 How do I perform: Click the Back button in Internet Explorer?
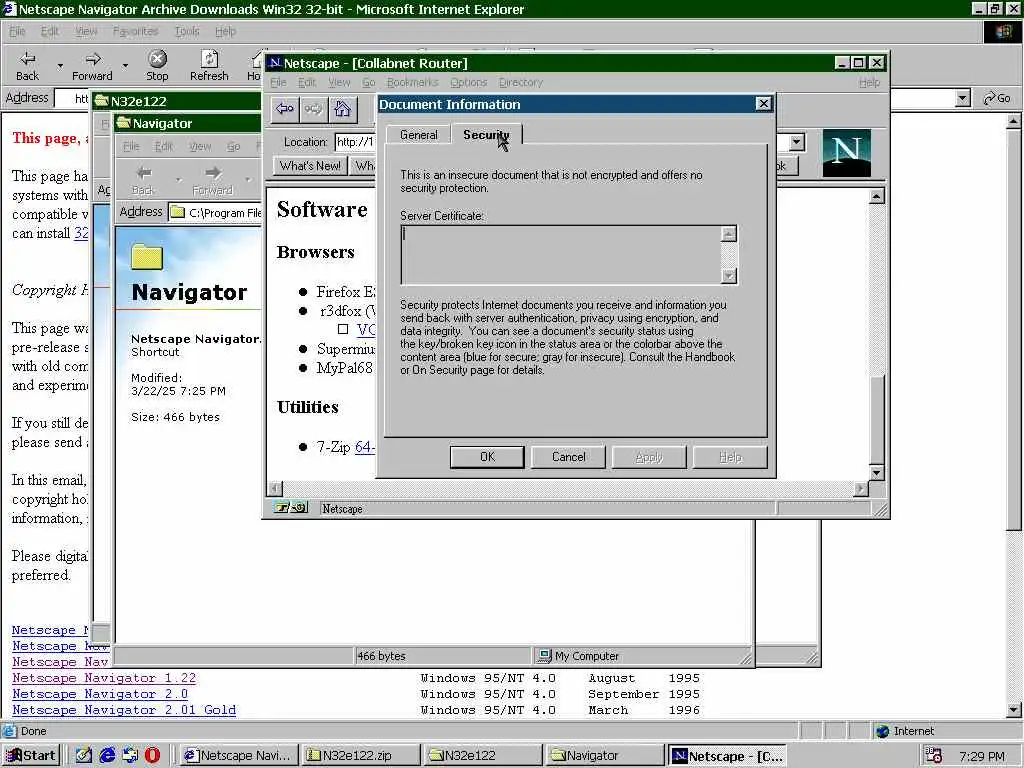pyautogui.click(x=27, y=65)
